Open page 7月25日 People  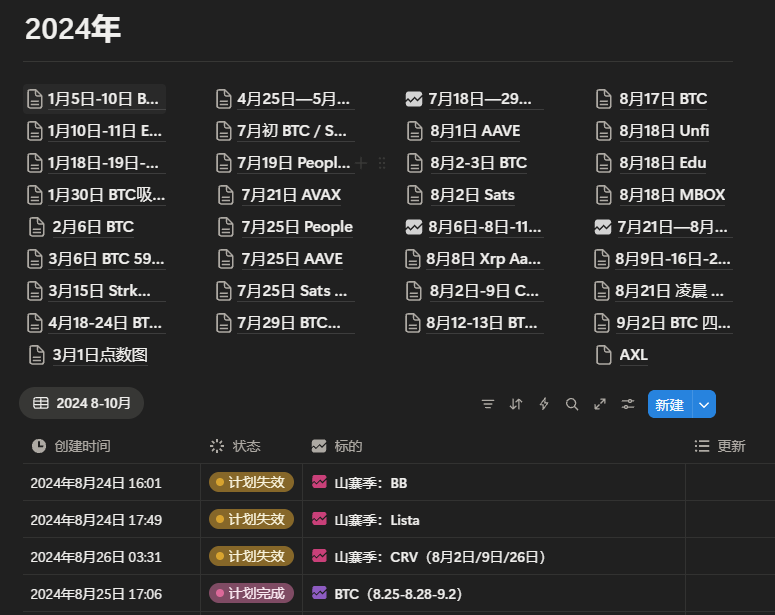(297, 227)
